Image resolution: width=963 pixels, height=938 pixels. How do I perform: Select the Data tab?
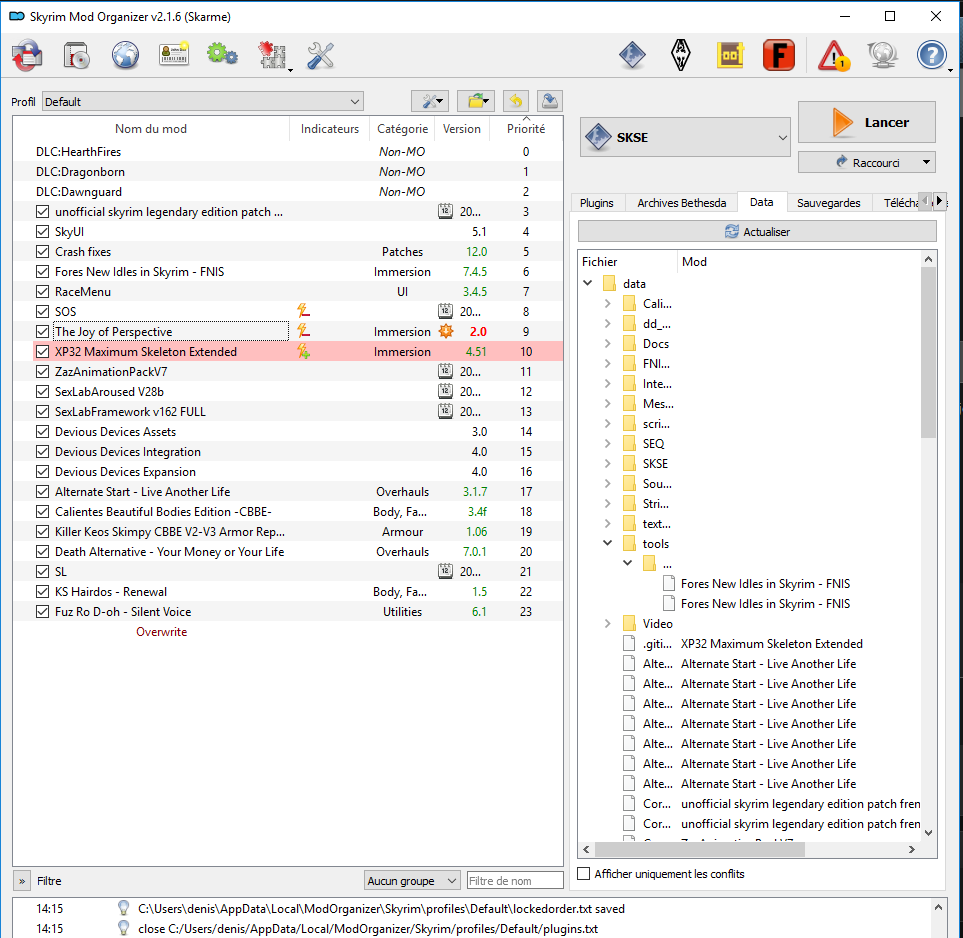[x=762, y=202]
